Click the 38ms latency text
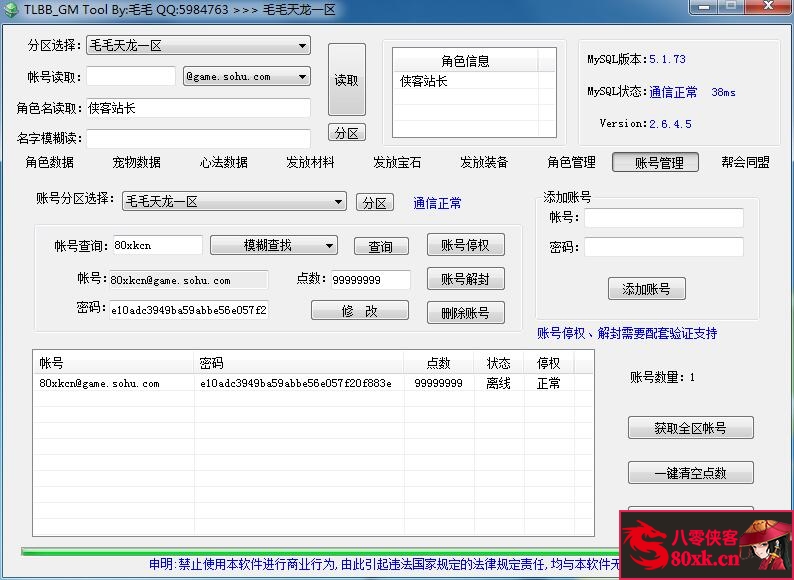 coord(723,92)
